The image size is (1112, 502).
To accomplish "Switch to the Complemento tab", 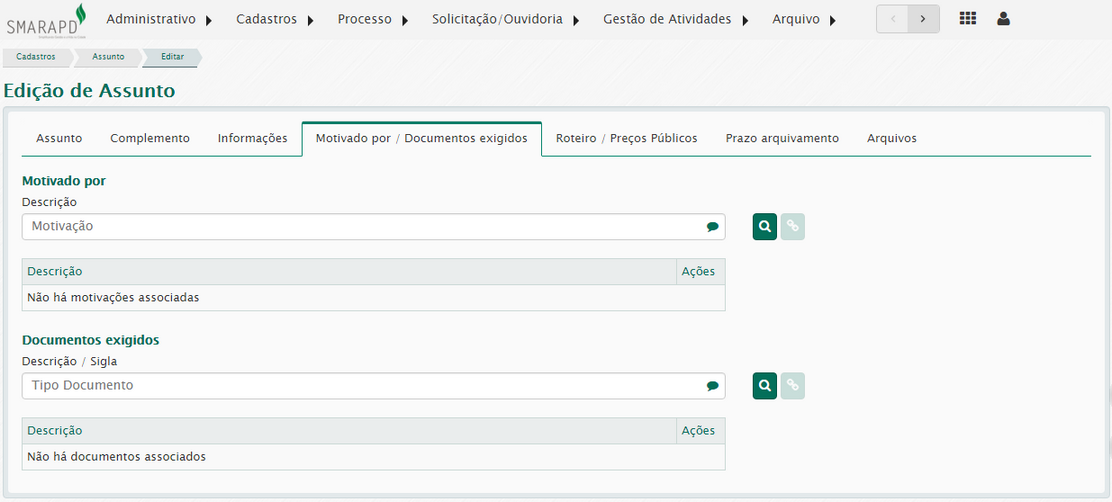I will 150,139.
